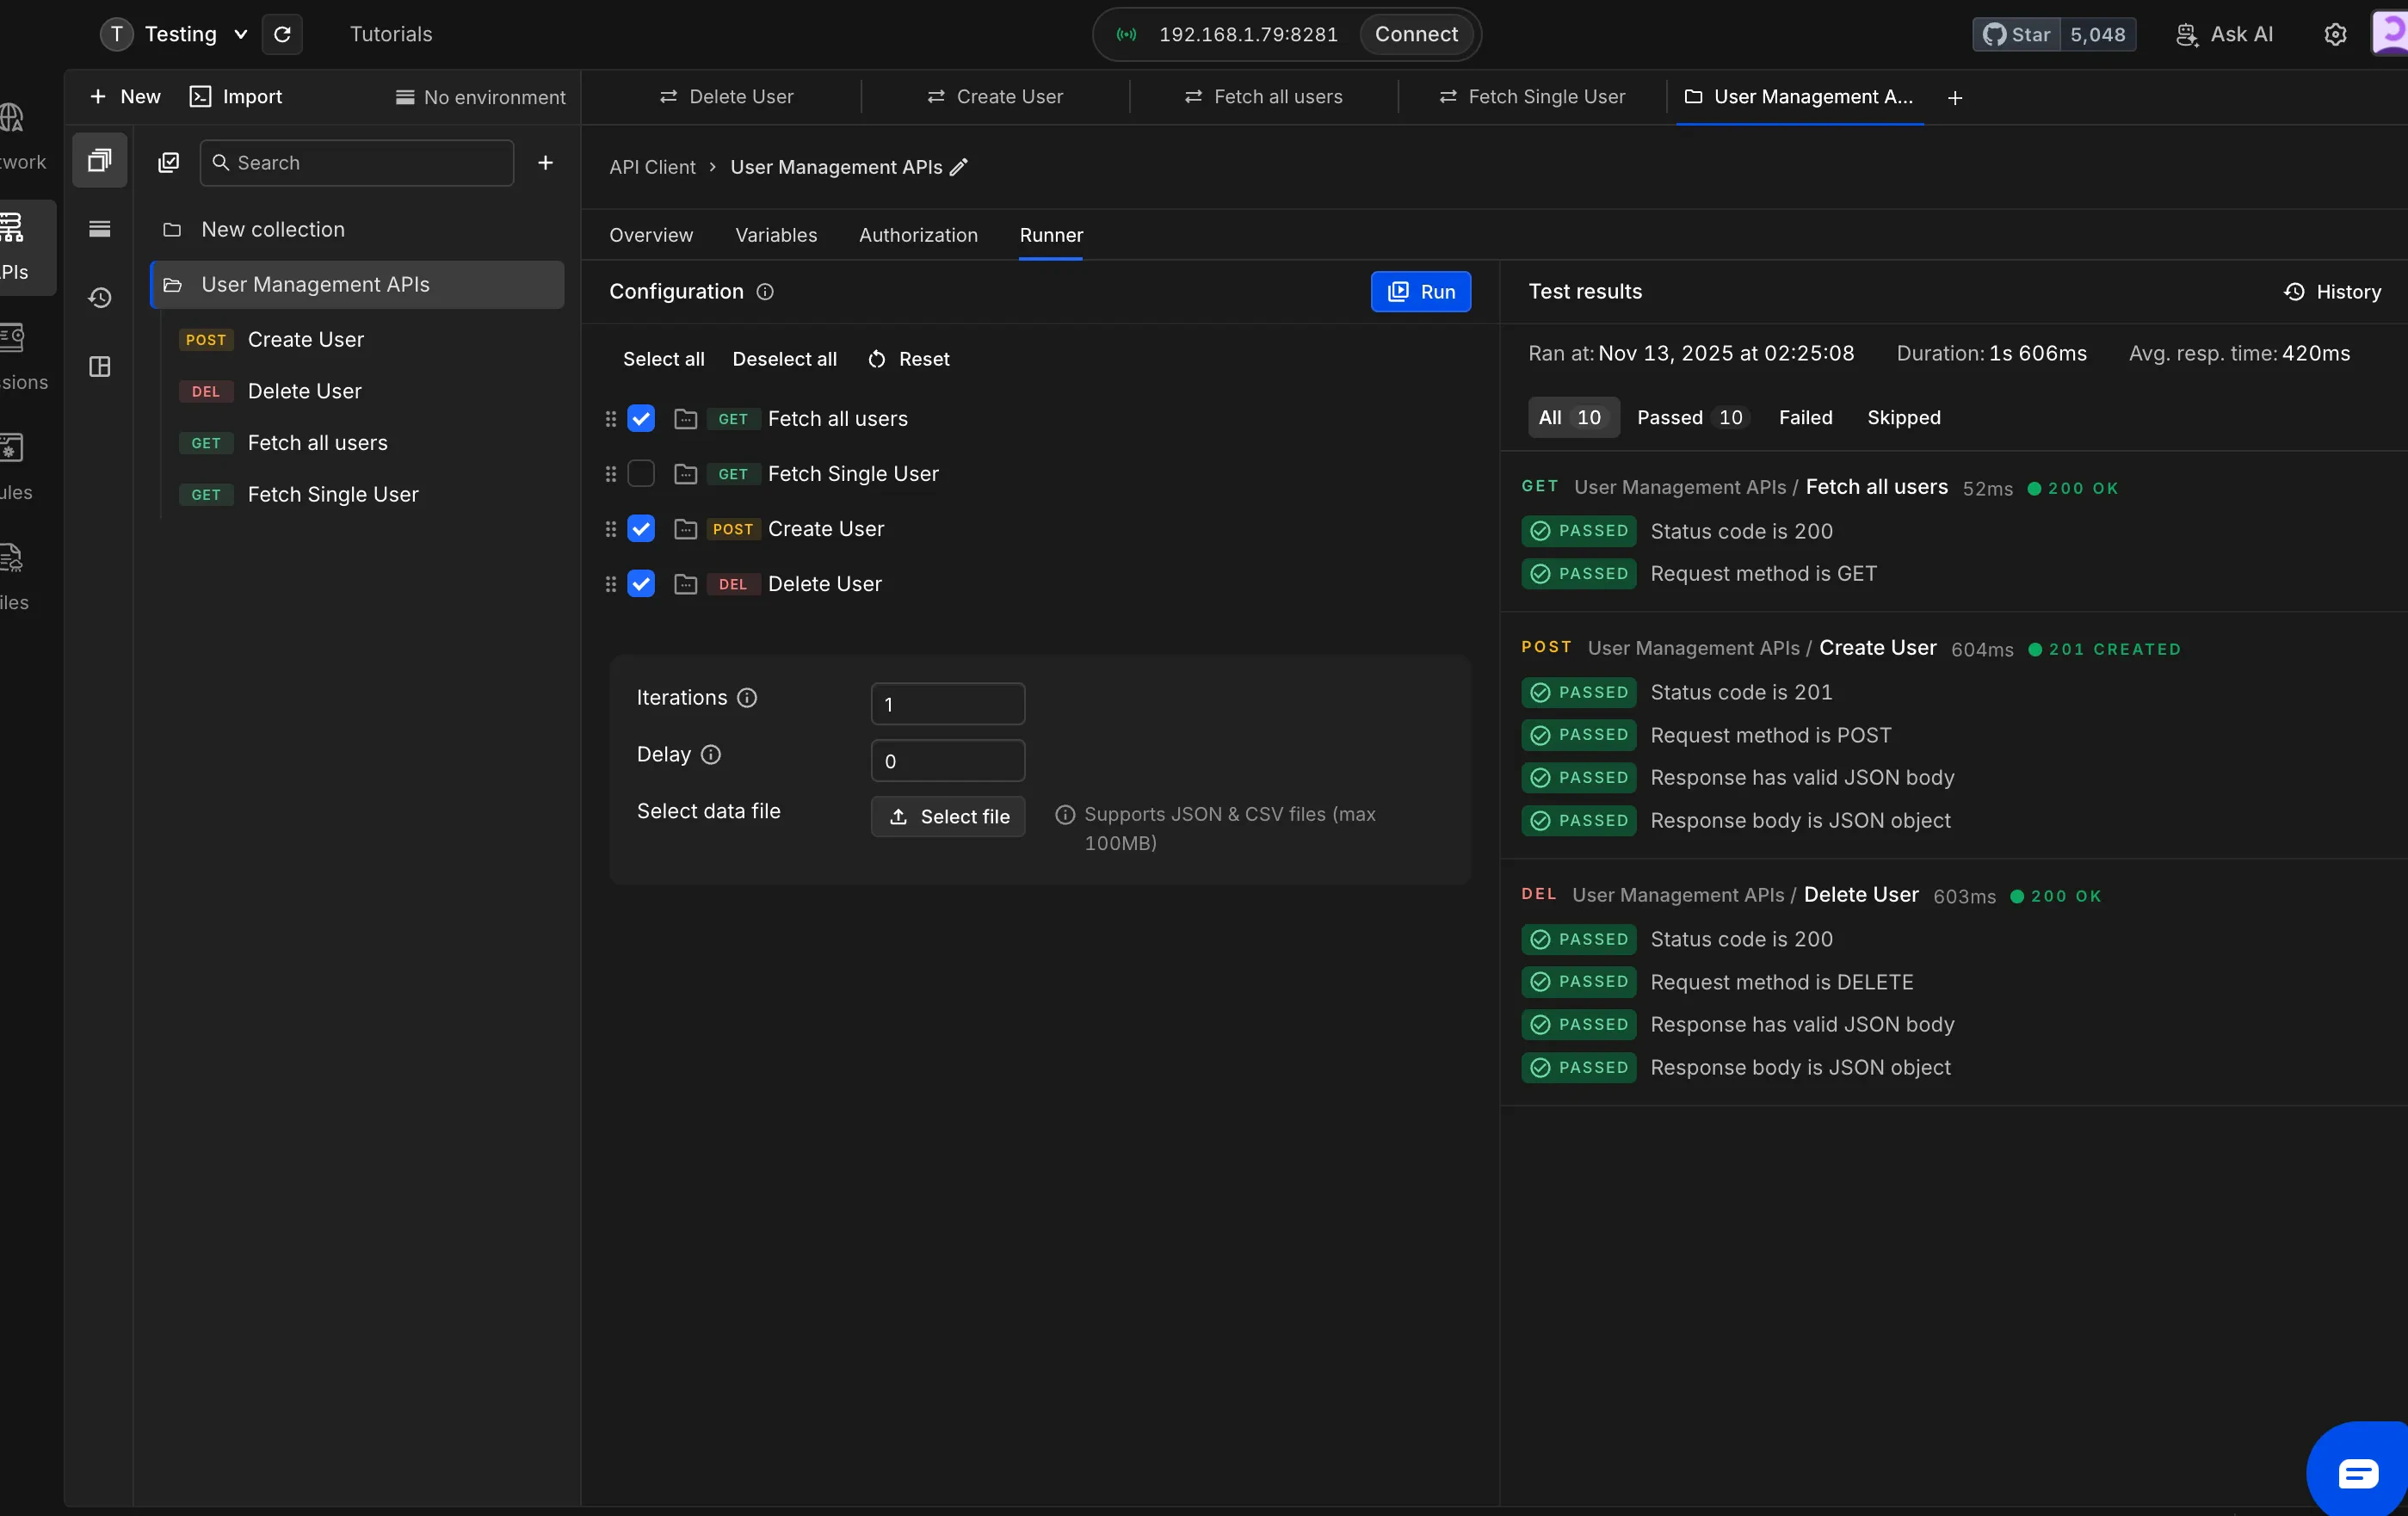
Task: Open the settings gear icon
Action: tap(2335, 34)
